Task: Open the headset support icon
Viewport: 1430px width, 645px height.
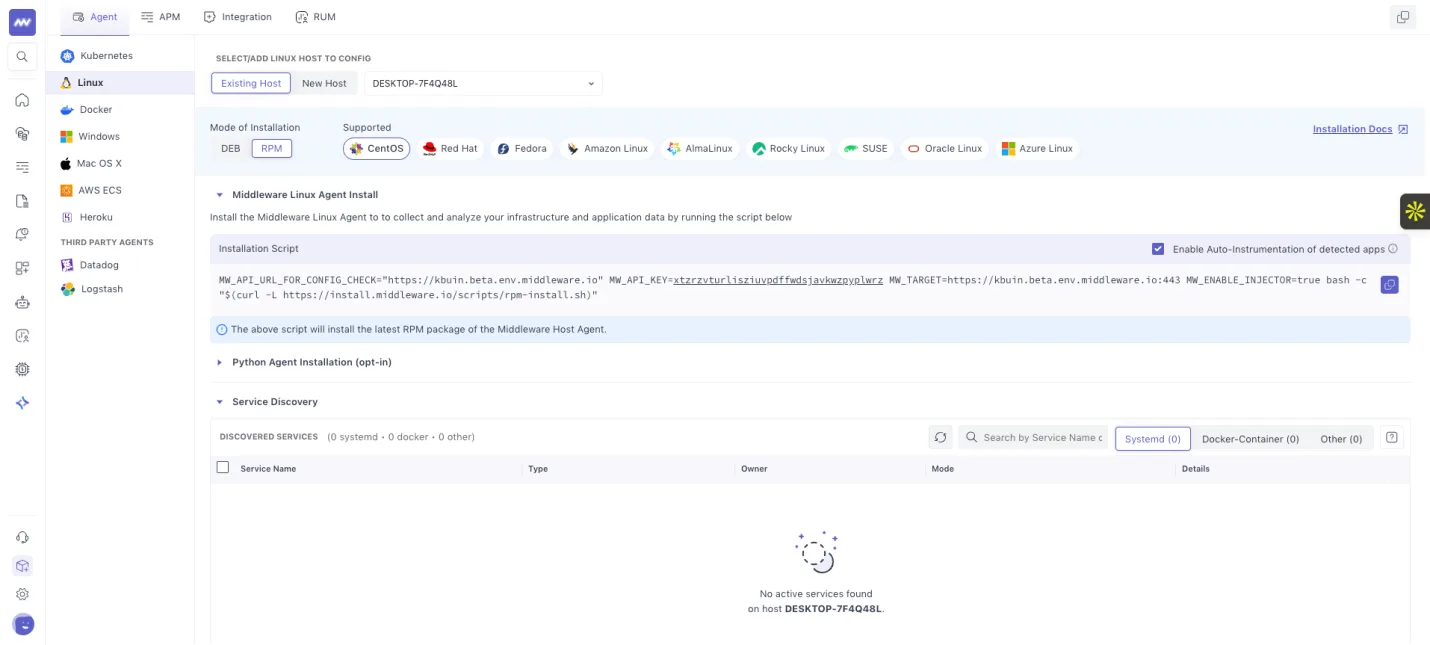Action: [22, 537]
